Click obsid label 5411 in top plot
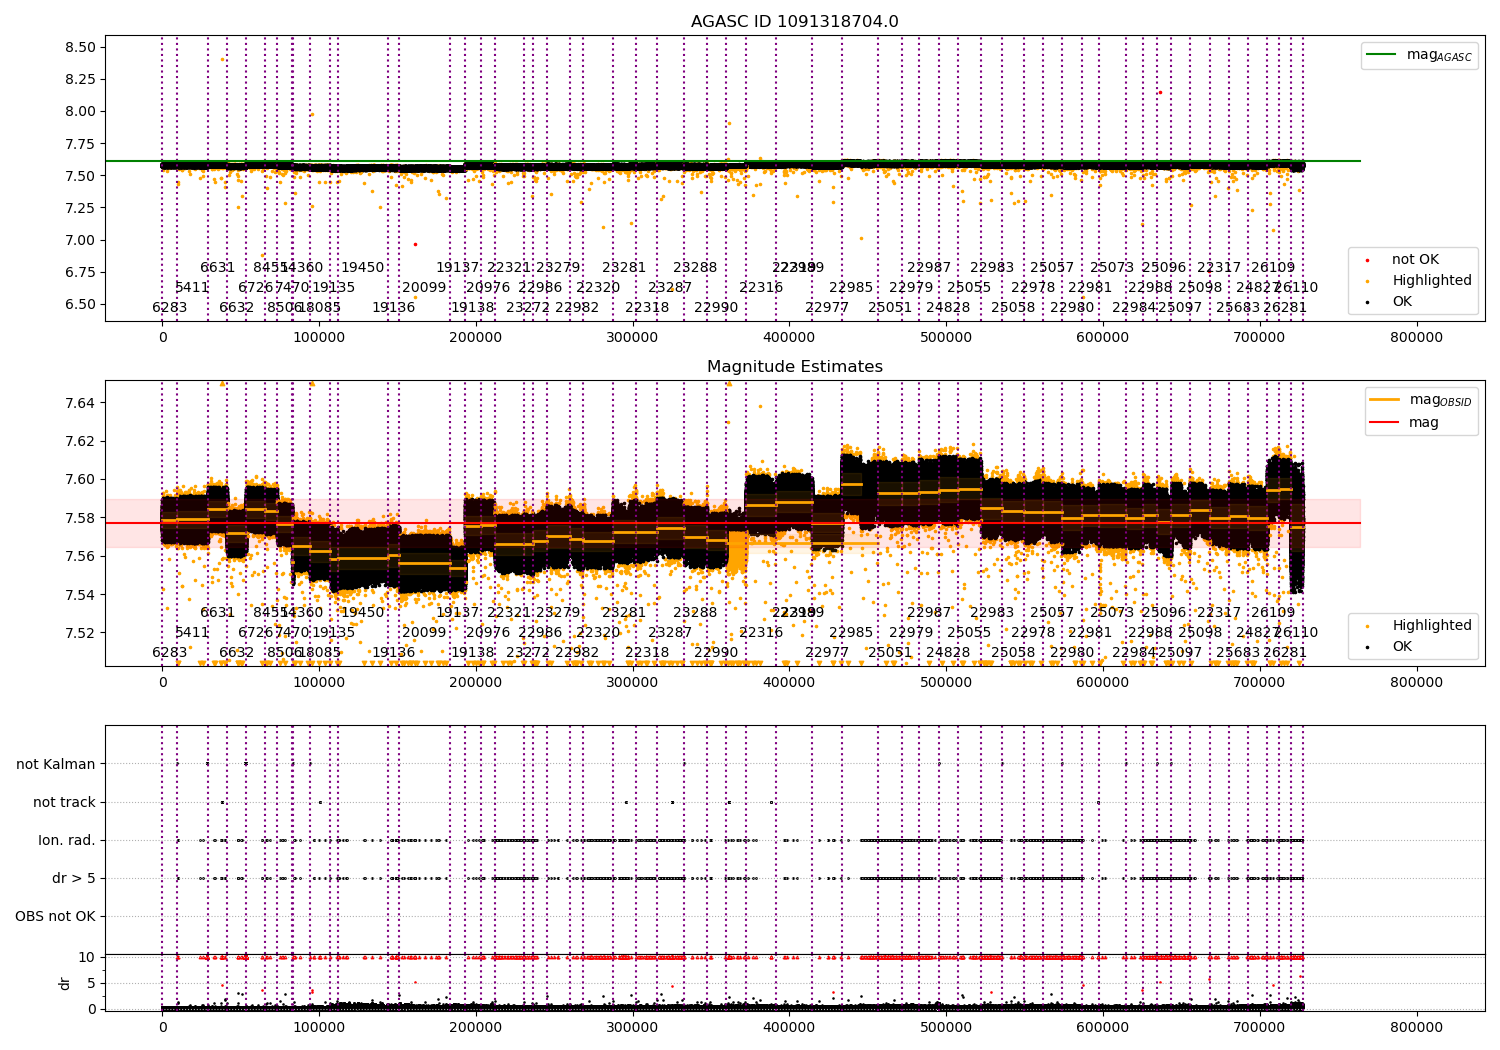The height and width of the screenshot is (1050, 1500). (192, 288)
